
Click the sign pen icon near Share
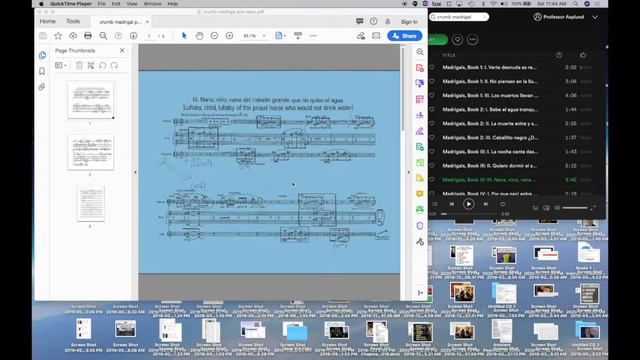pyautogui.click(x=361, y=36)
